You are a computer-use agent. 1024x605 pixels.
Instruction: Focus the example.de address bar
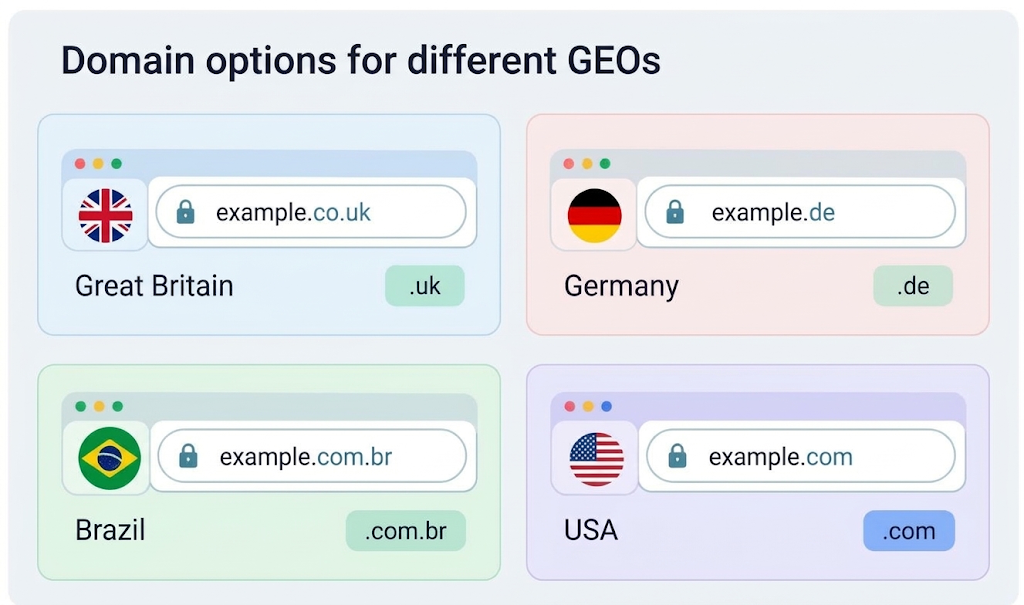pos(800,212)
